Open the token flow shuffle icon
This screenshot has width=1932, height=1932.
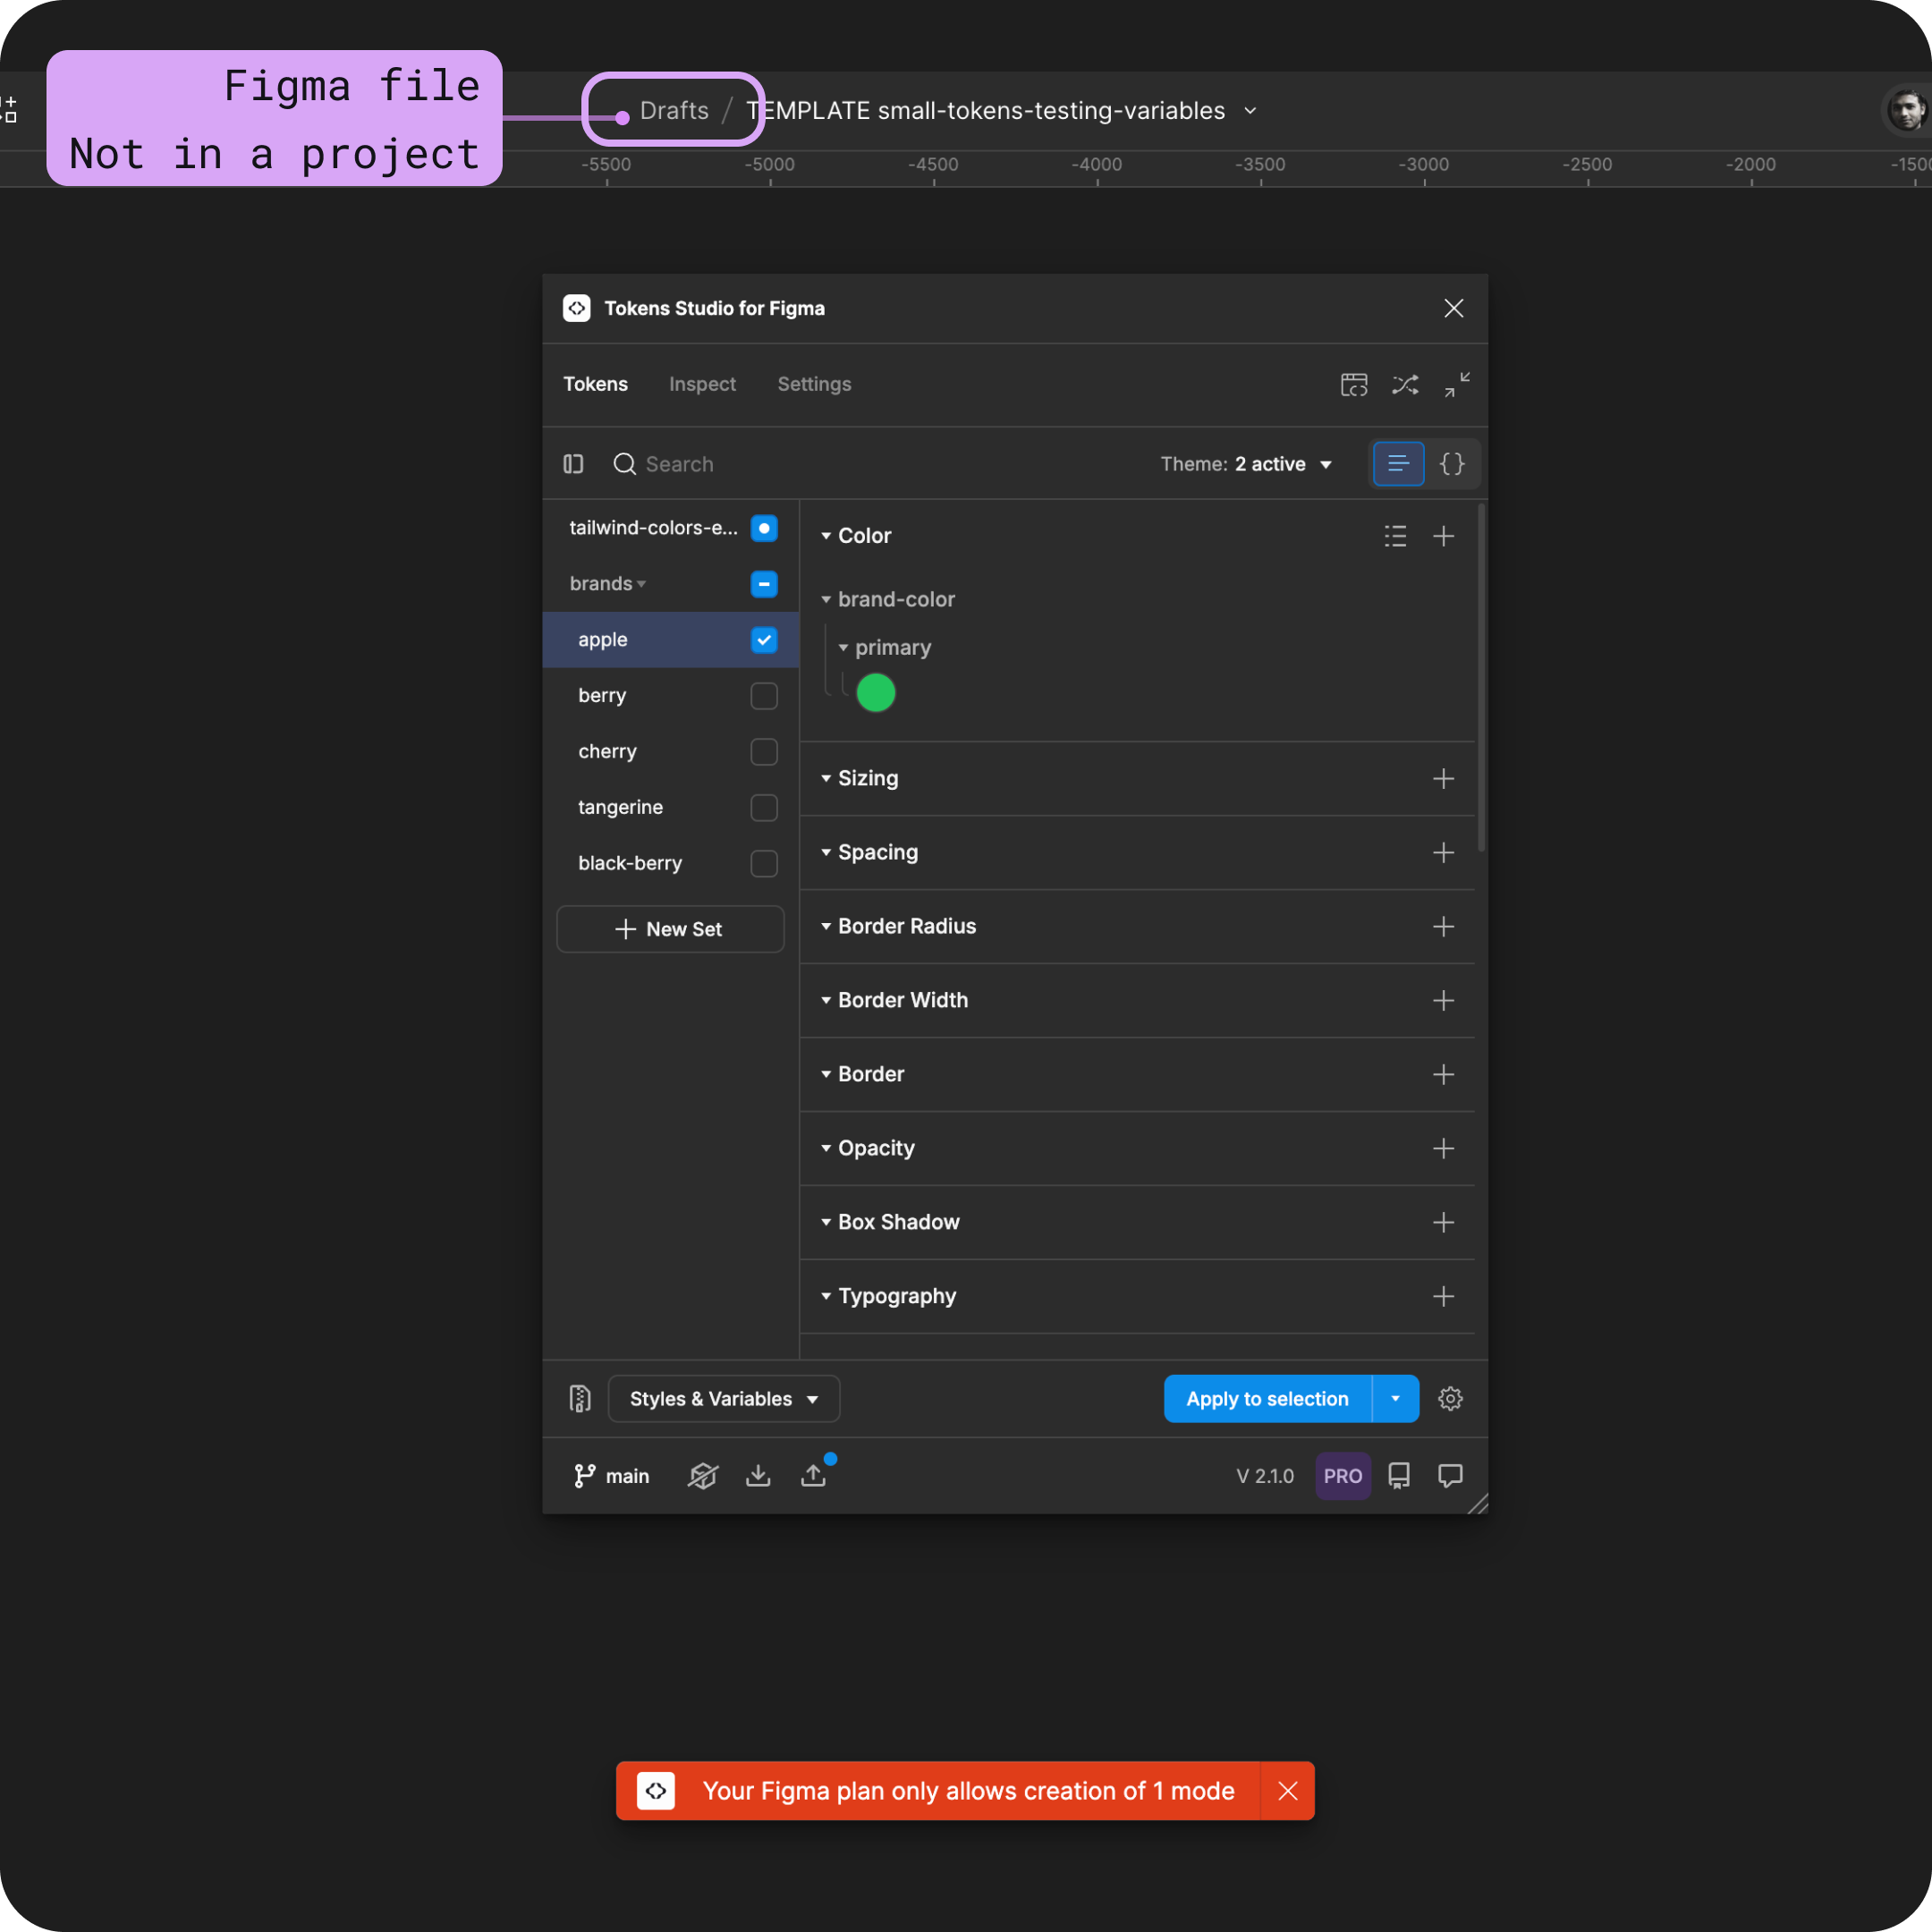point(1405,385)
